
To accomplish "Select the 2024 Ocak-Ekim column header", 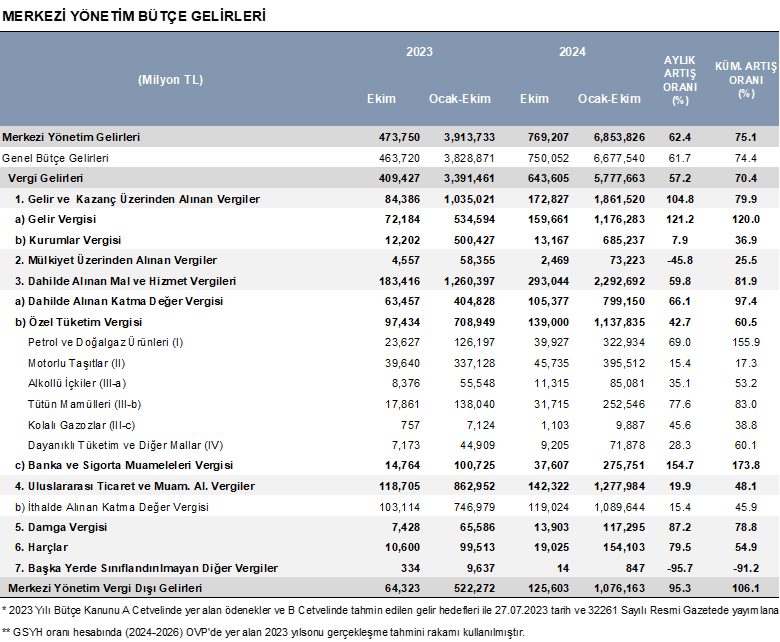I will (609, 98).
